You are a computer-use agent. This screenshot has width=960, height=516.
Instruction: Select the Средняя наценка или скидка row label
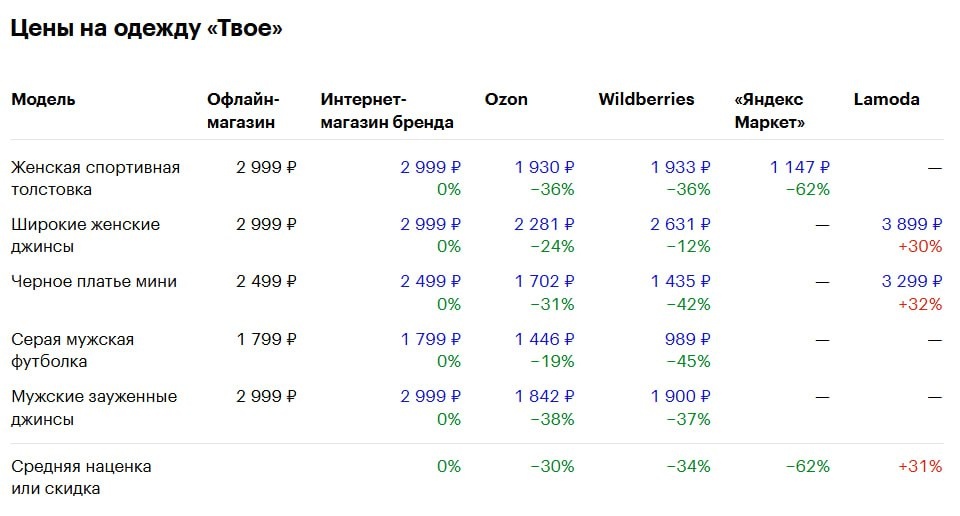81,477
